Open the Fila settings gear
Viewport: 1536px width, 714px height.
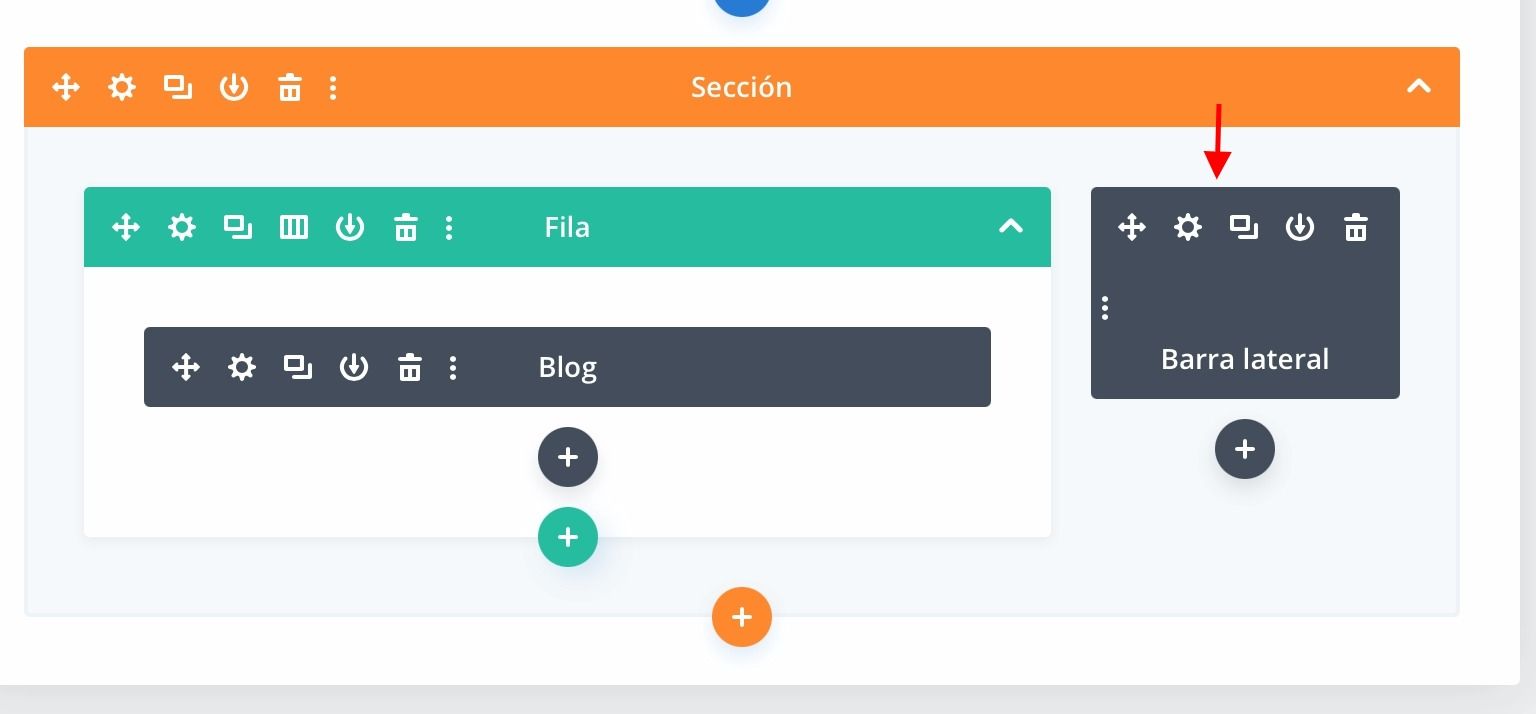182,228
